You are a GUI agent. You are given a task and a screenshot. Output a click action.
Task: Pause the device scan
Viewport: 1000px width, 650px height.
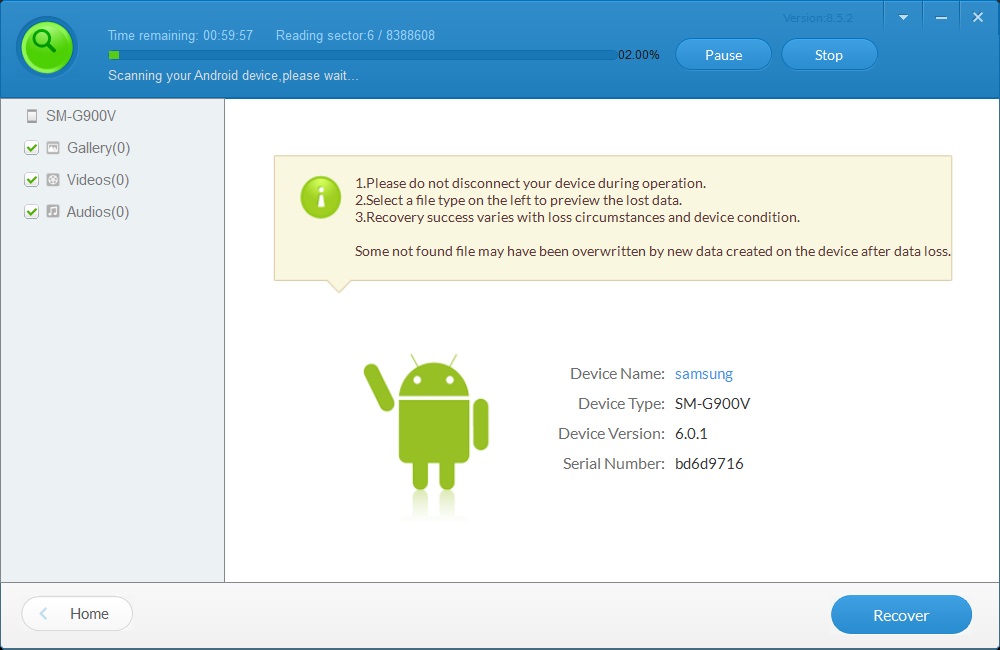click(723, 54)
